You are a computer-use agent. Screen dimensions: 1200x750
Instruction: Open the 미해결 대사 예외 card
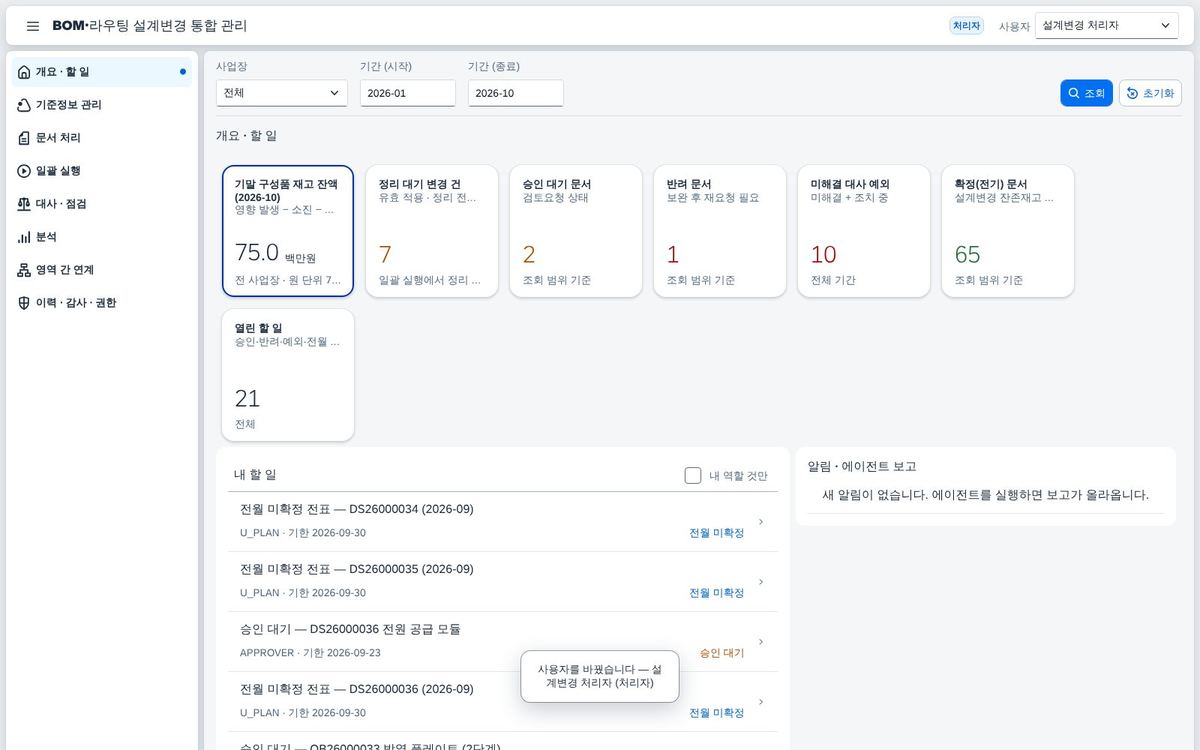(864, 231)
